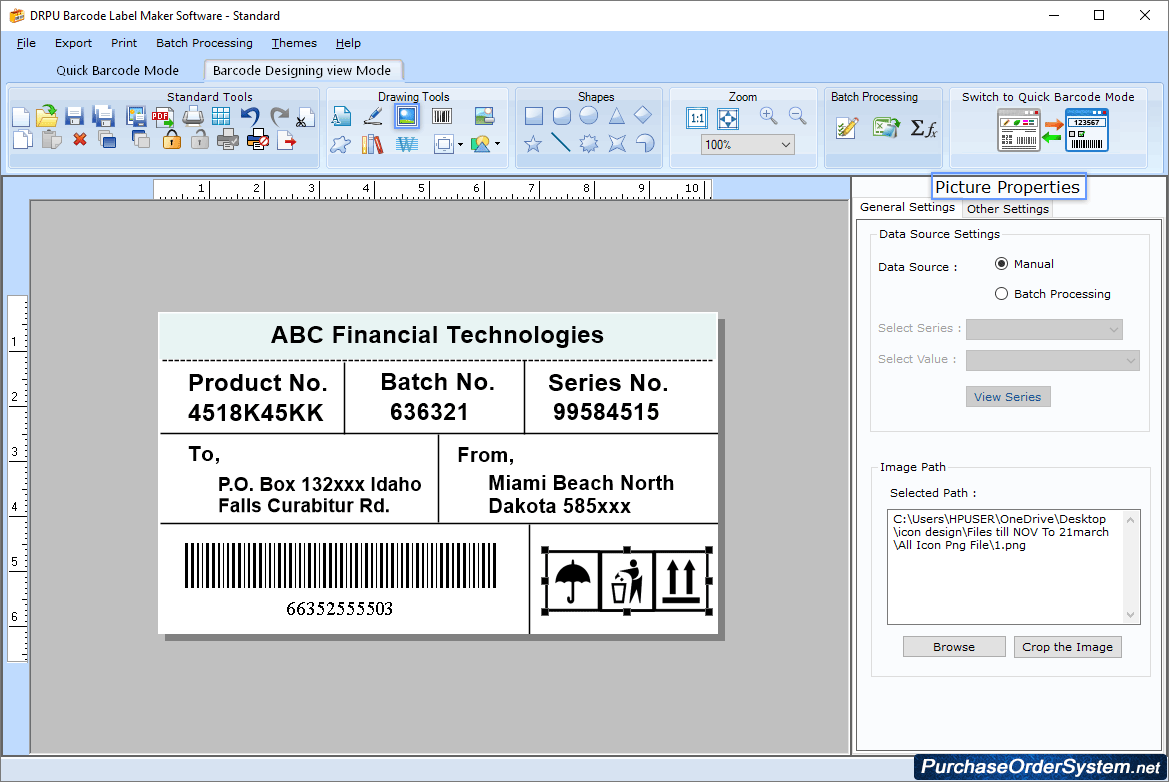The image size is (1169, 782).
Task: Open the Select Value dropdown
Action: click(1053, 360)
